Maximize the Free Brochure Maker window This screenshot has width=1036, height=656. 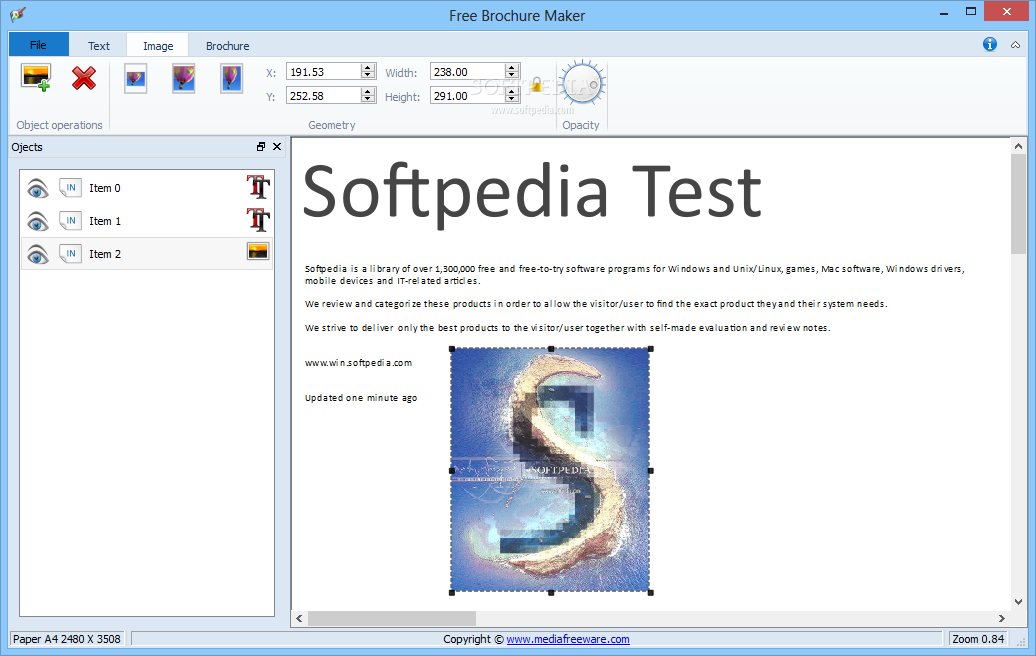pyautogui.click(x=971, y=11)
